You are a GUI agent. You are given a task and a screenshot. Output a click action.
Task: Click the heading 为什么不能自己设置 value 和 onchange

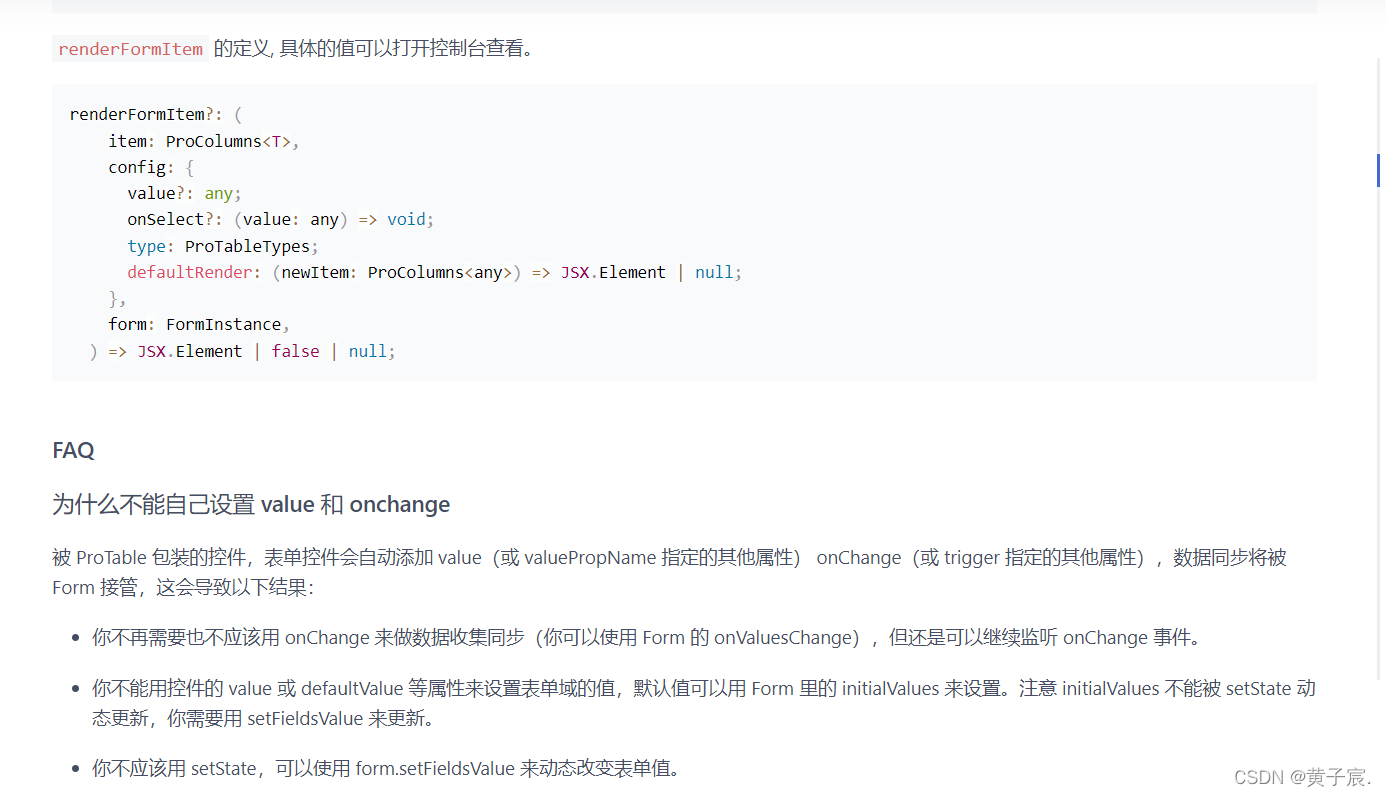pos(251,504)
